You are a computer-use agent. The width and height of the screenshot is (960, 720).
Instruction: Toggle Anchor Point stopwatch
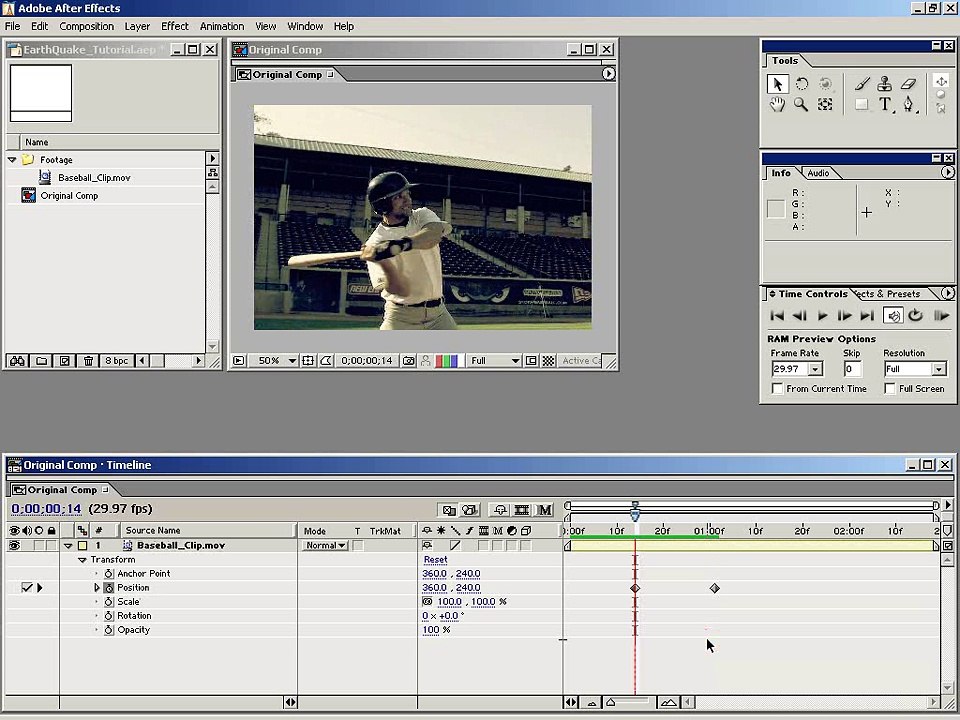108,574
